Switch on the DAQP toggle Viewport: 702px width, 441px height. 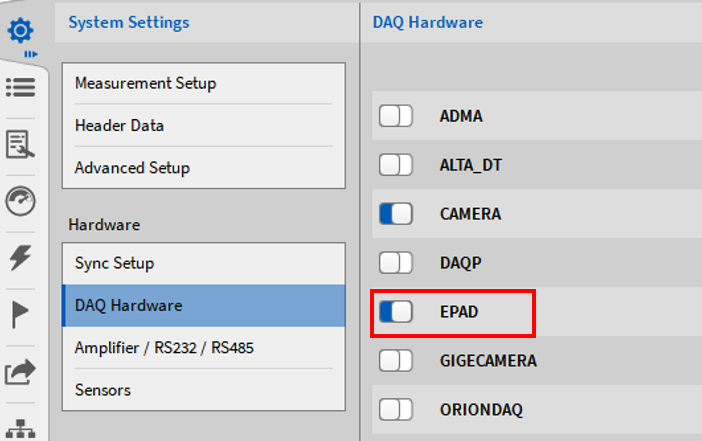click(x=396, y=263)
